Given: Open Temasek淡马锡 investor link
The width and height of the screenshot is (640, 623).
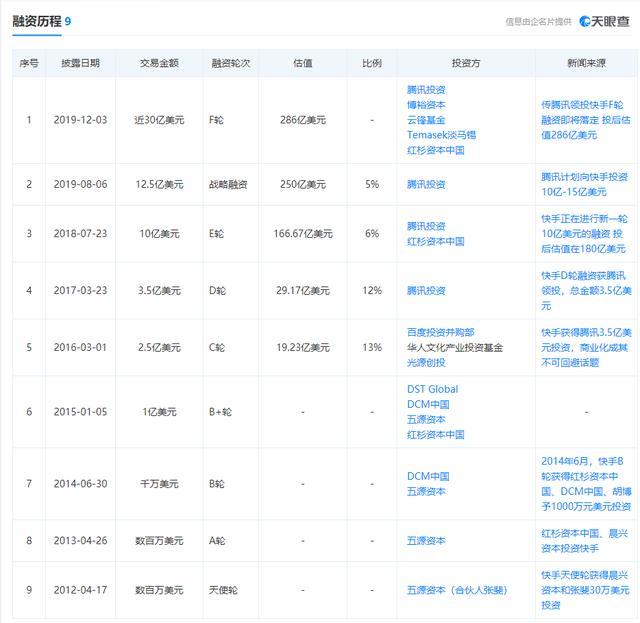Looking at the screenshot, I should coord(442,135).
